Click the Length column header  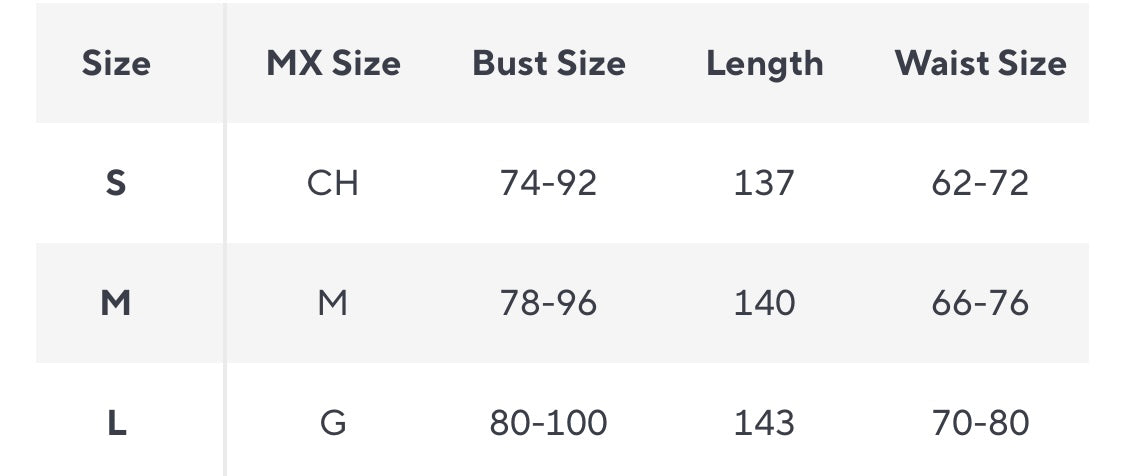coord(765,64)
